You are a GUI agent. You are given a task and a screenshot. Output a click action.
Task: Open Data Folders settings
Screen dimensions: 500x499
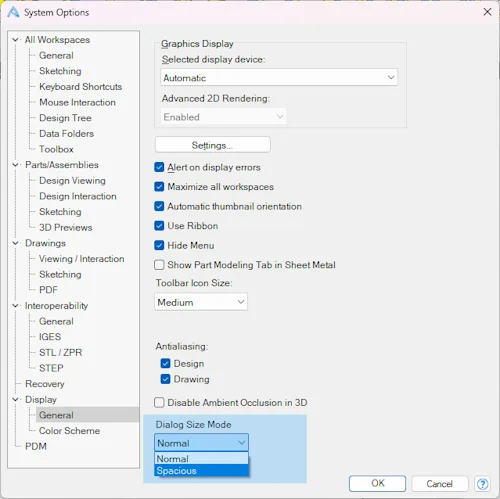click(x=67, y=133)
